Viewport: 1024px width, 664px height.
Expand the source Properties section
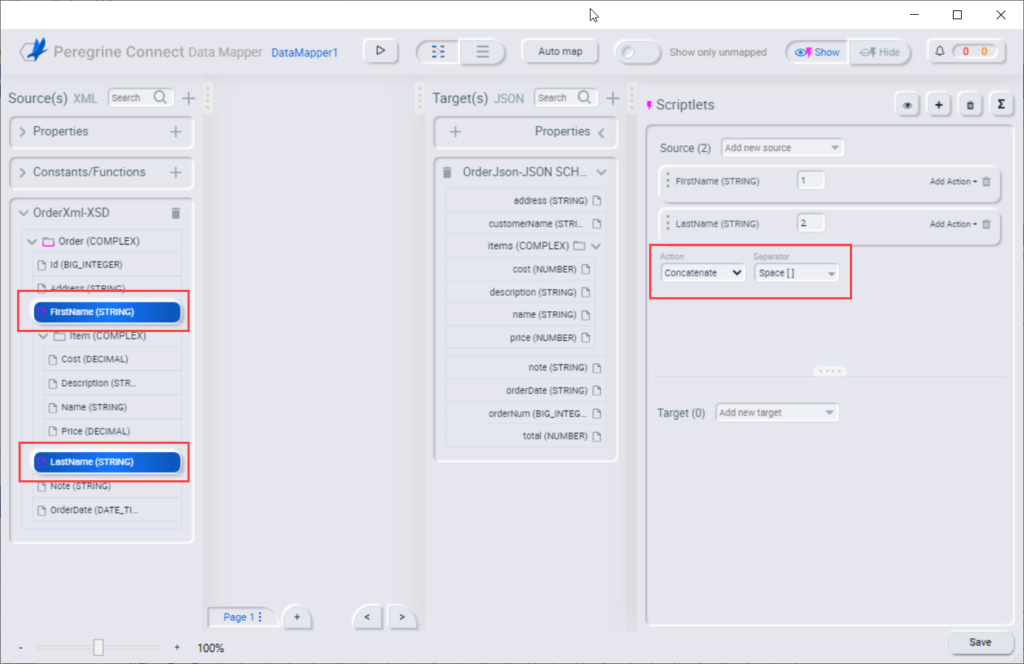[x=23, y=132]
